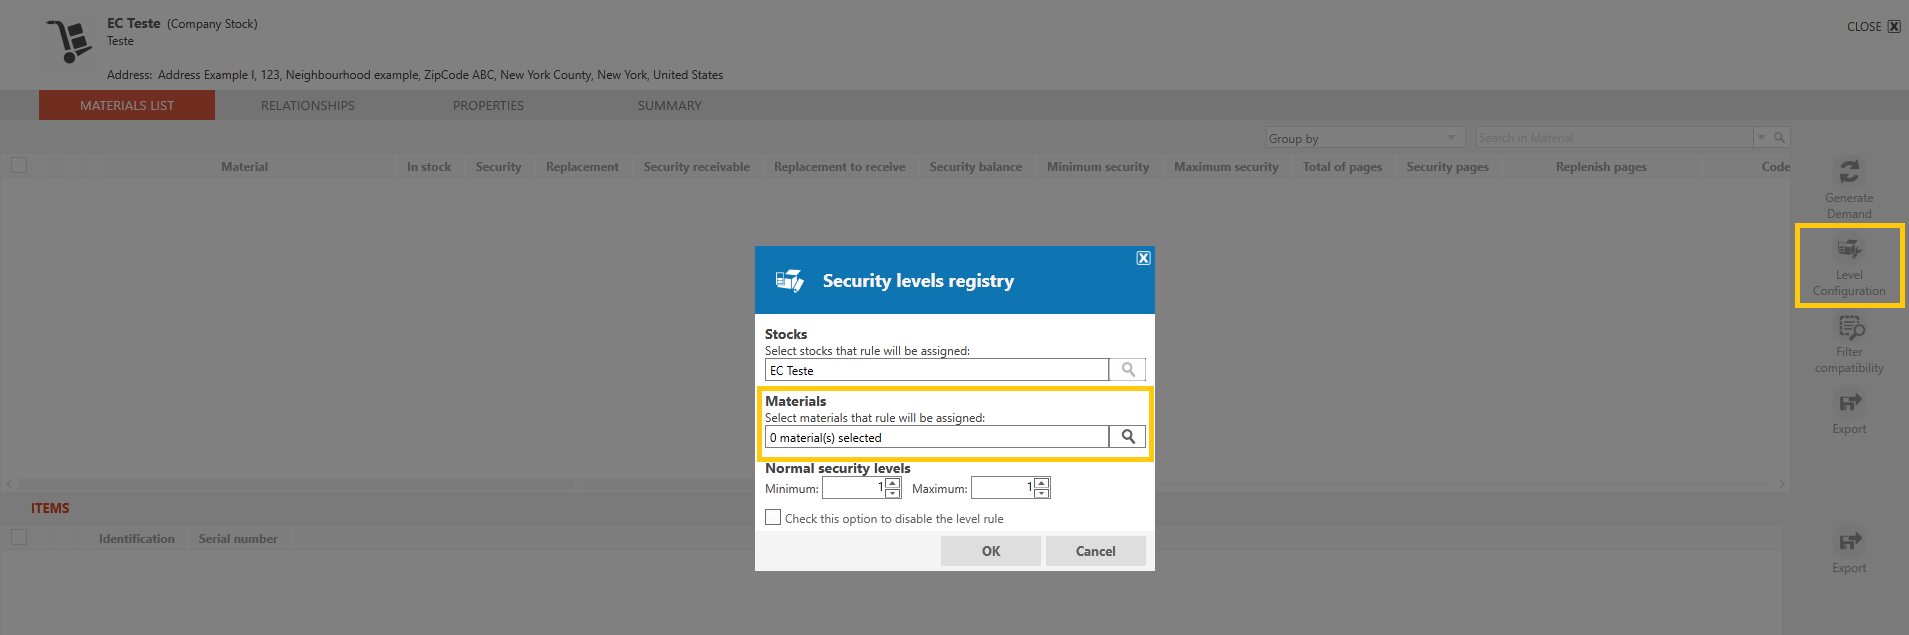
Task: Click the Filter compatibility icon
Action: (x=1850, y=327)
